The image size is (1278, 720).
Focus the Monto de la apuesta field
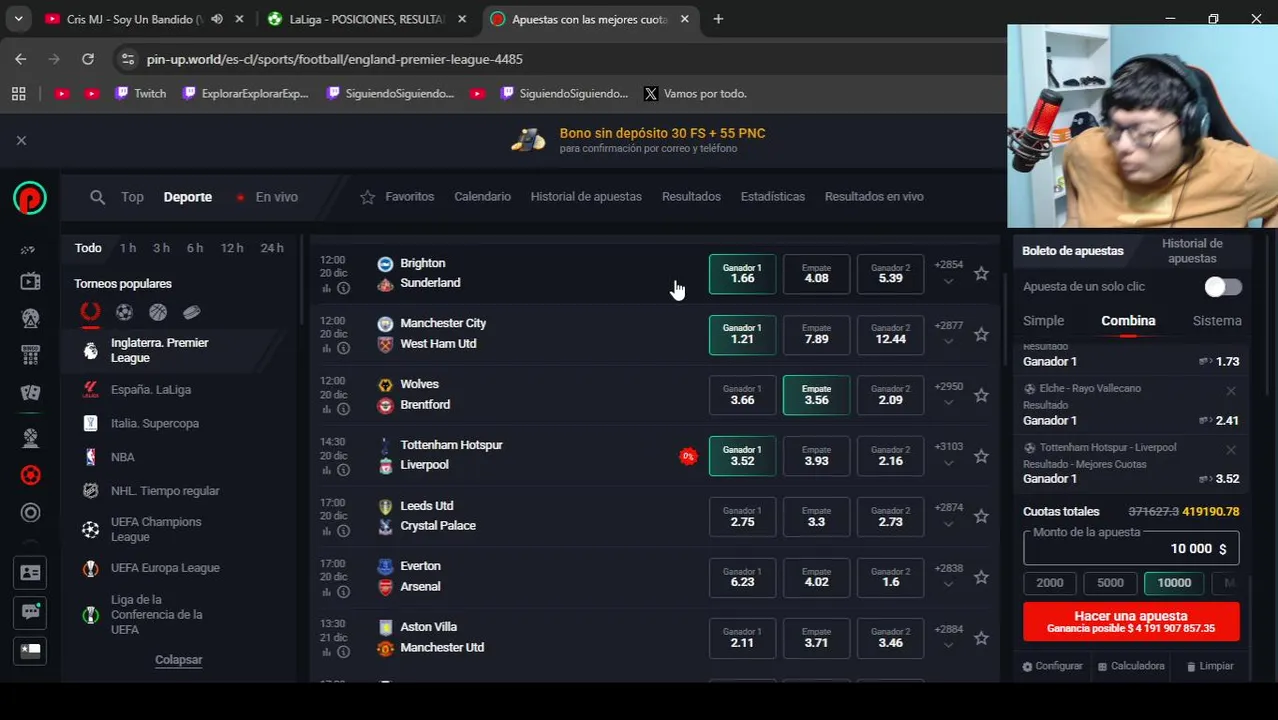pyautogui.click(x=1131, y=548)
